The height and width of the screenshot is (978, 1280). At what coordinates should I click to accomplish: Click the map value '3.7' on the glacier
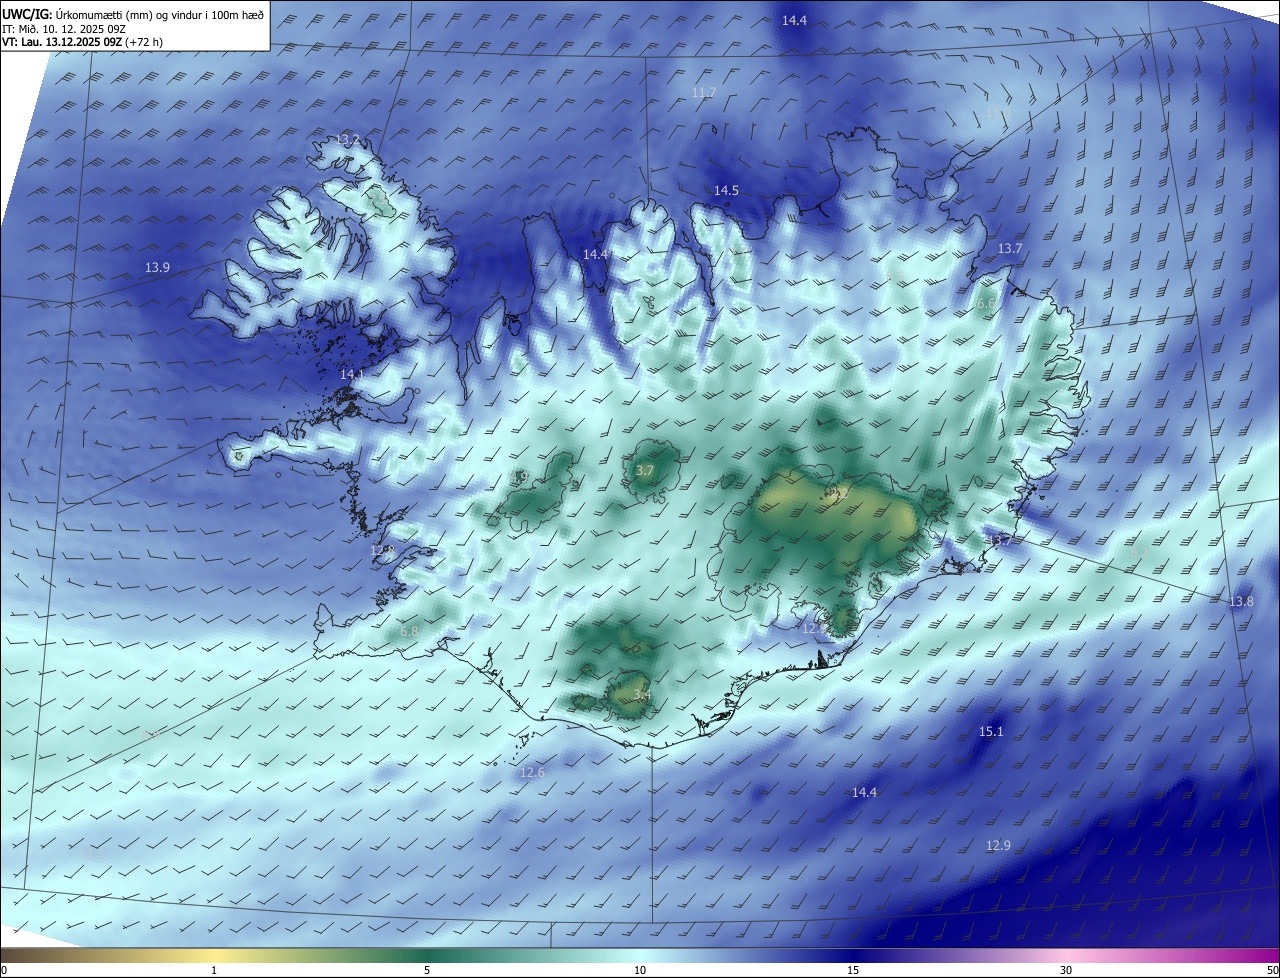pyautogui.click(x=645, y=470)
